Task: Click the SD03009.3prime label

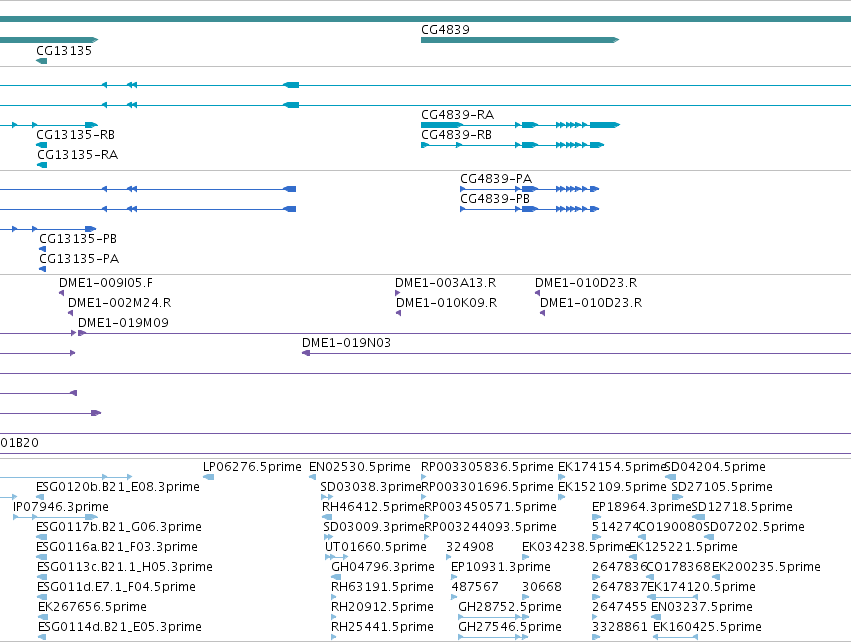Action: [x=373, y=527]
